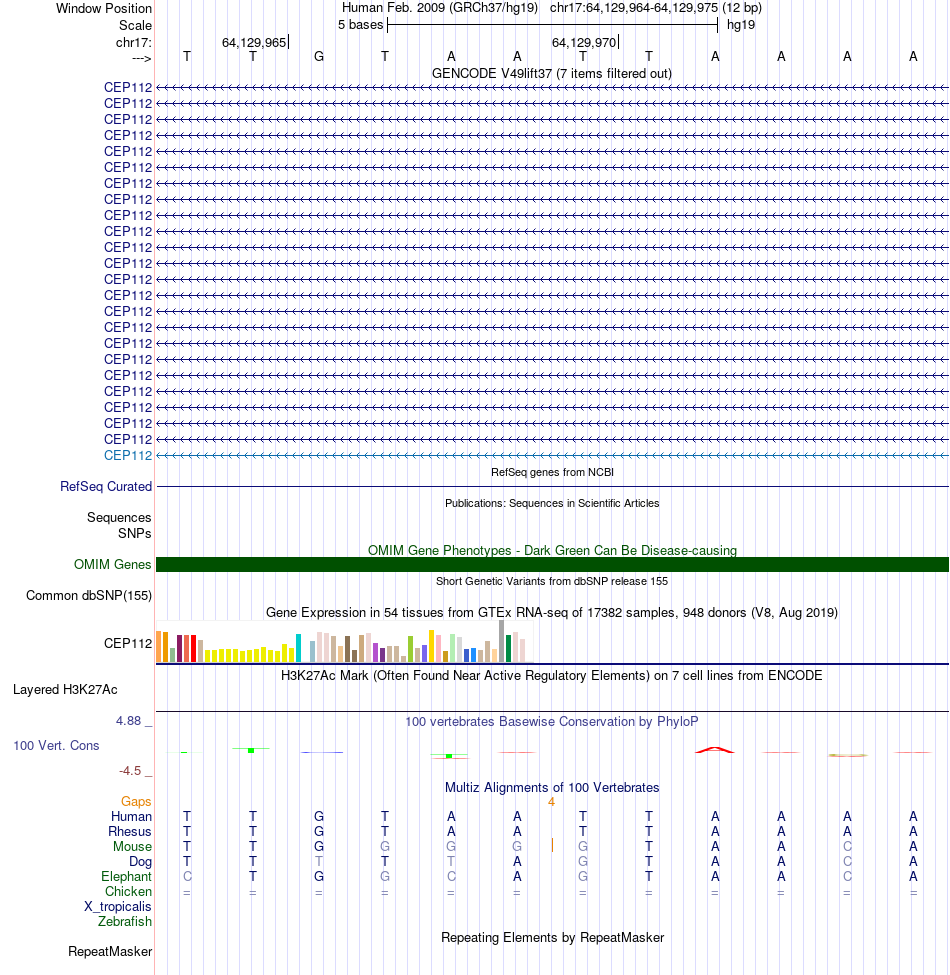Click the ---> strand direction arrow label
Image resolution: width=950 pixels, height=975 pixels.
click(x=141, y=58)
